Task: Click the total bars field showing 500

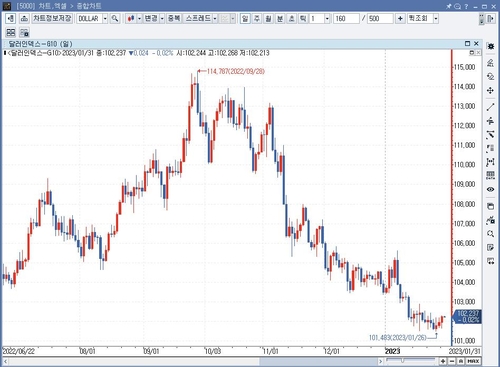Action: tap(380, 18)
